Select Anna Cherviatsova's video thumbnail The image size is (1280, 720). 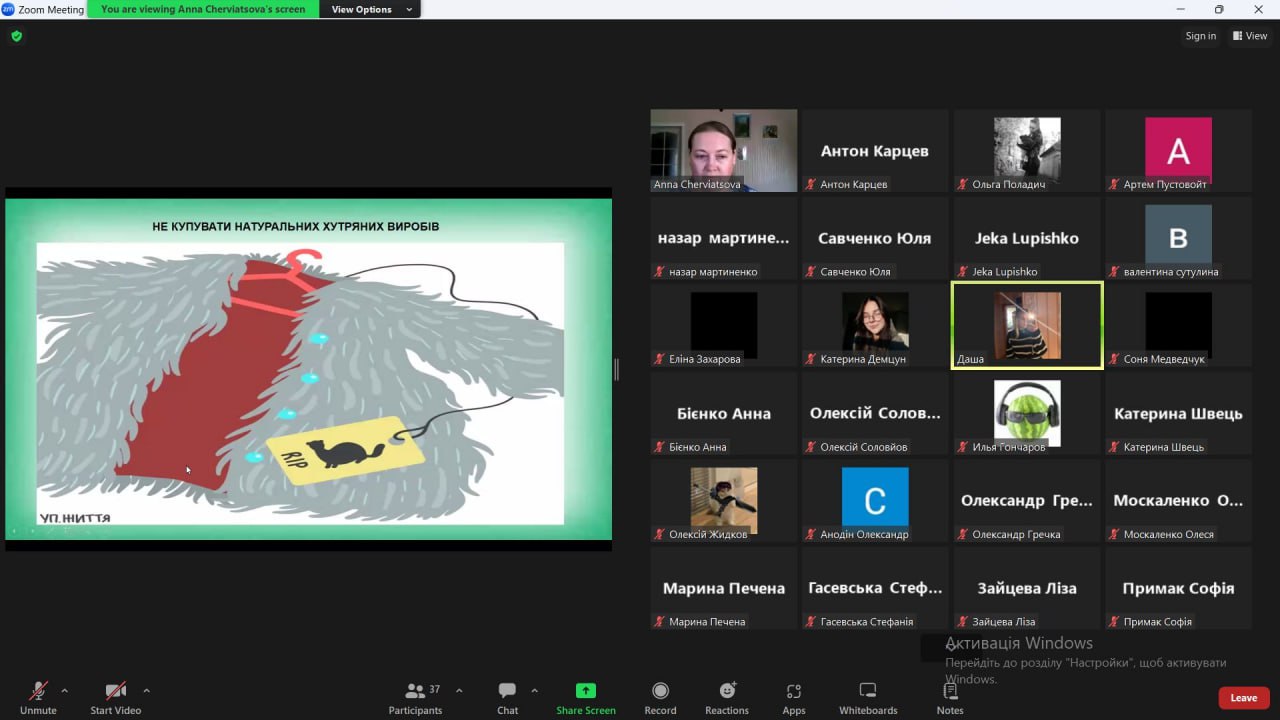tap(723, 150)
